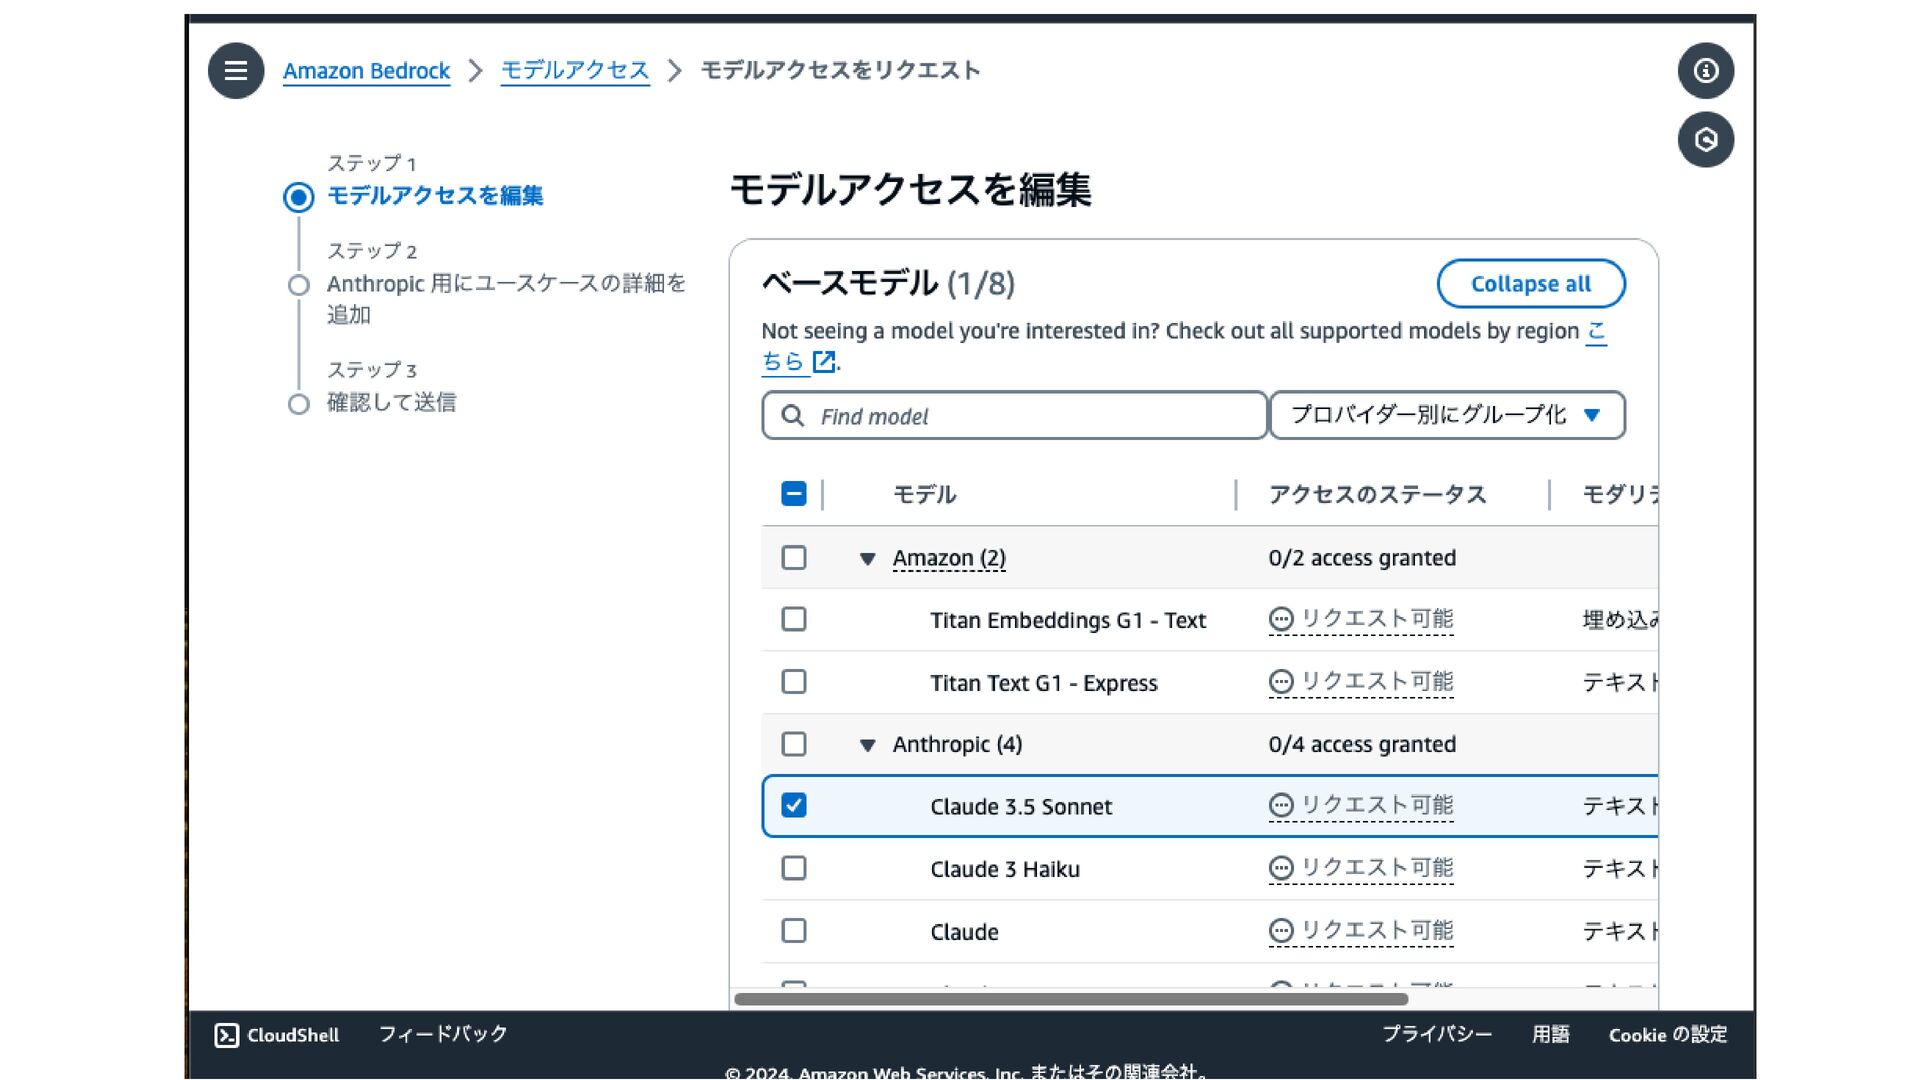1920x1080 pixels.
Task: Click Claude 3 Haiku status icon
Action: [x=1281, y=869]
